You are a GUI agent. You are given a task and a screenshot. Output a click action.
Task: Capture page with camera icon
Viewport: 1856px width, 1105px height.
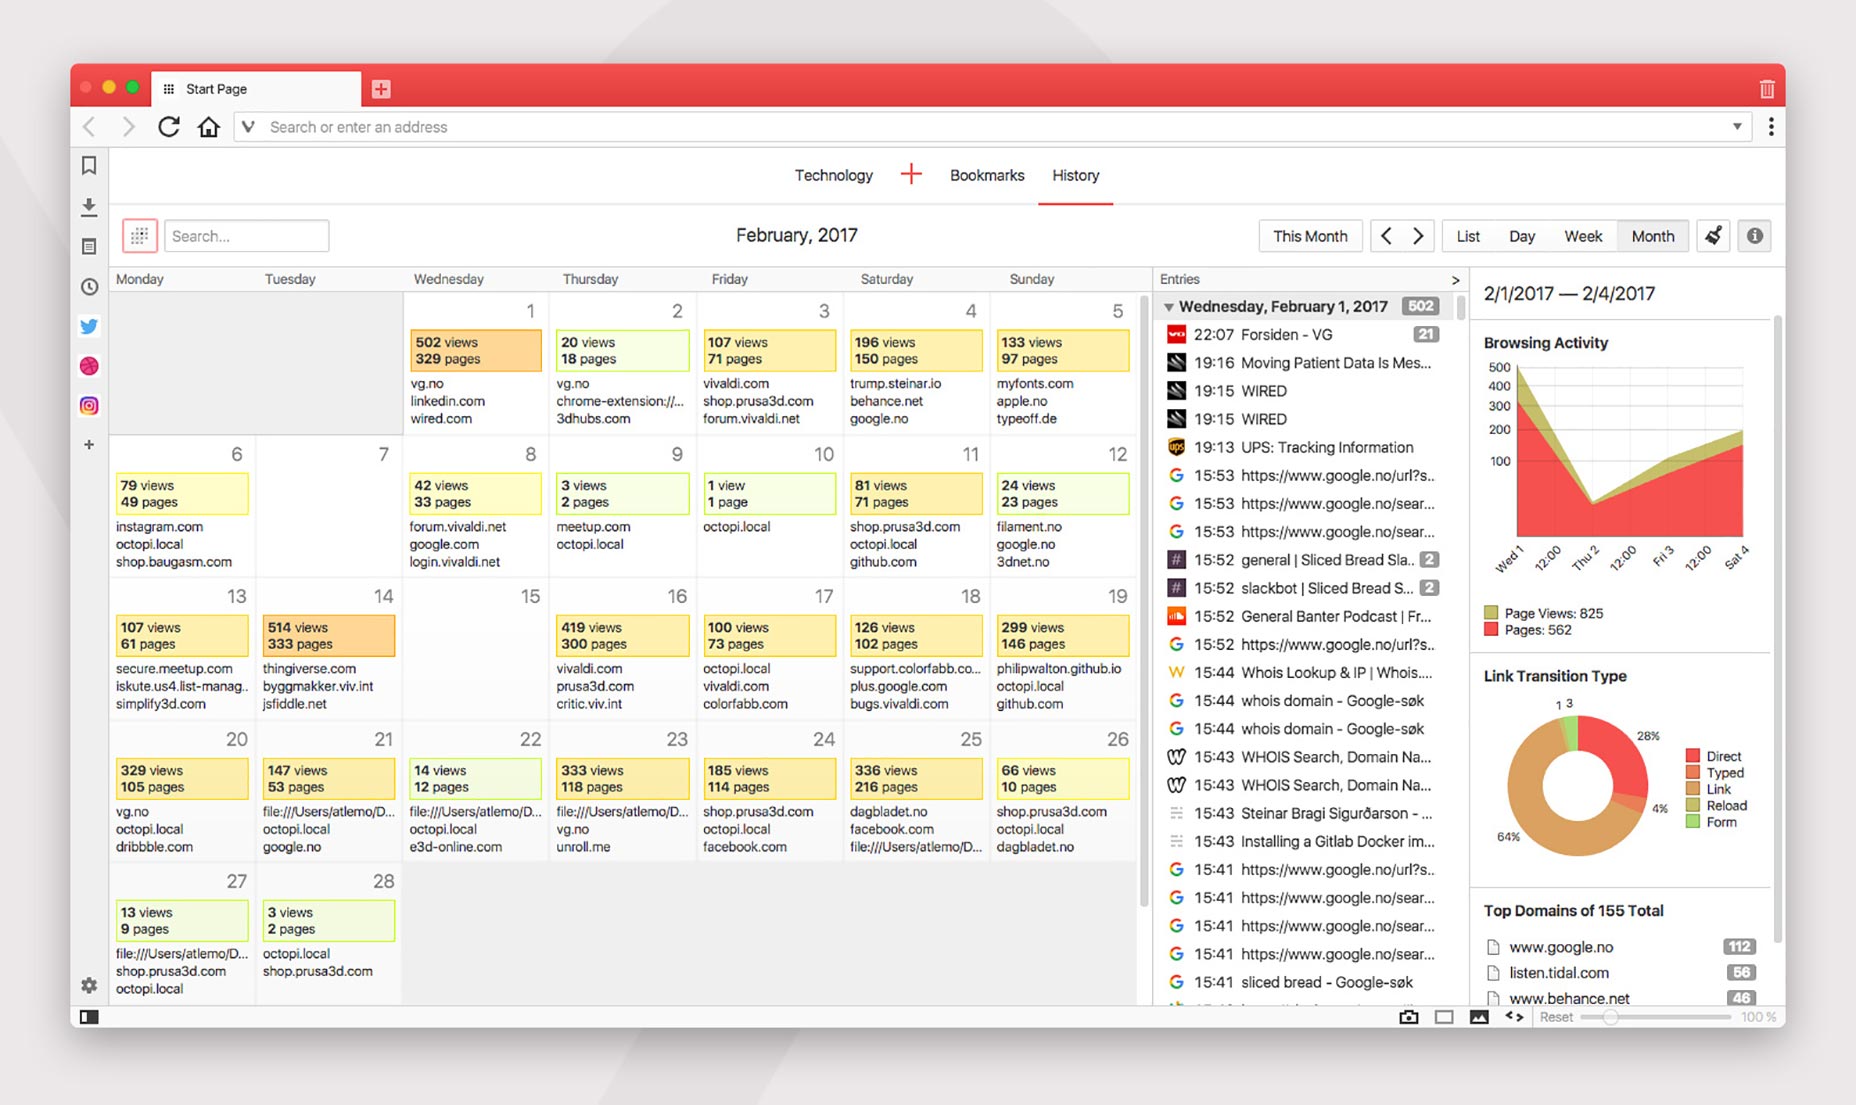click(1408, 1017)
